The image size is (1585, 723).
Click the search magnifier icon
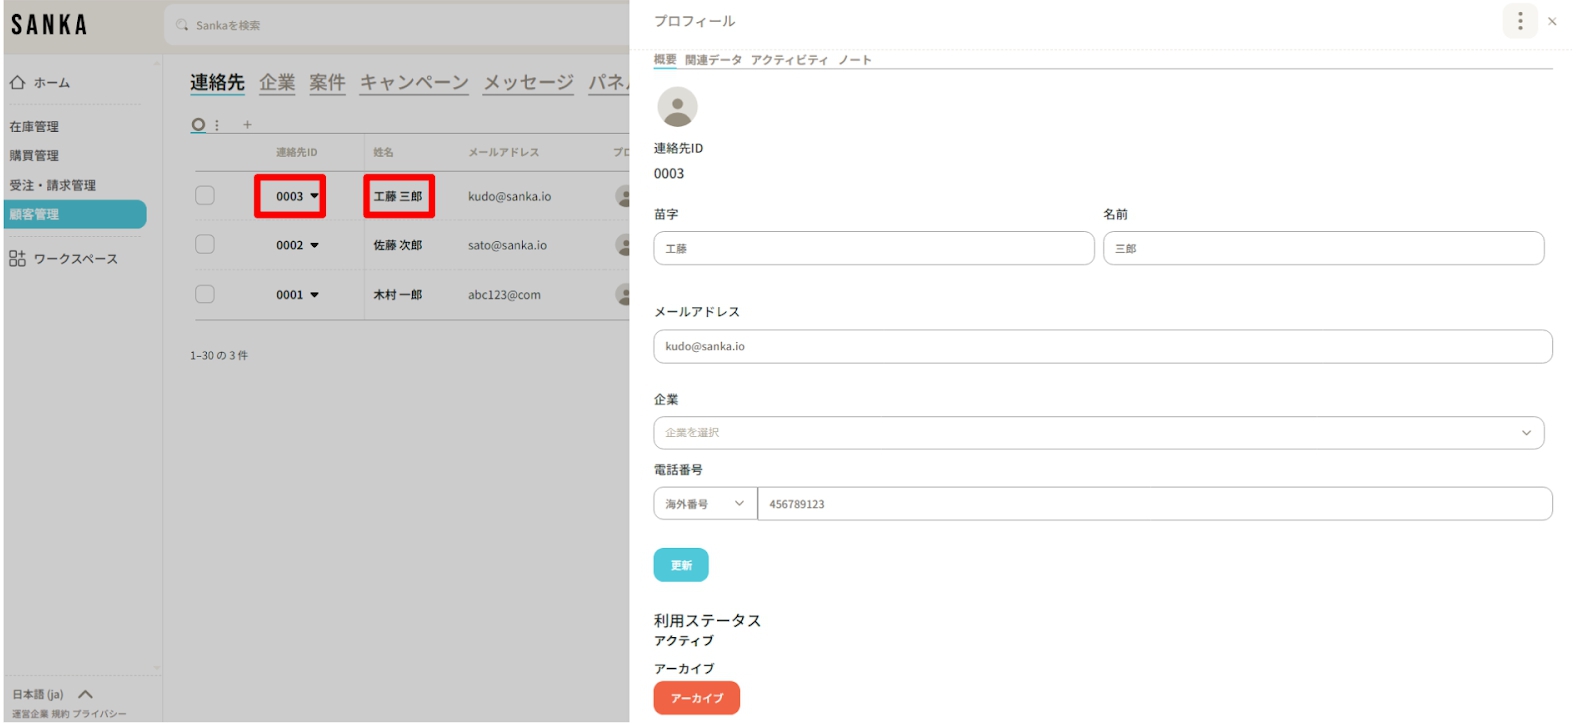point(182,25)
